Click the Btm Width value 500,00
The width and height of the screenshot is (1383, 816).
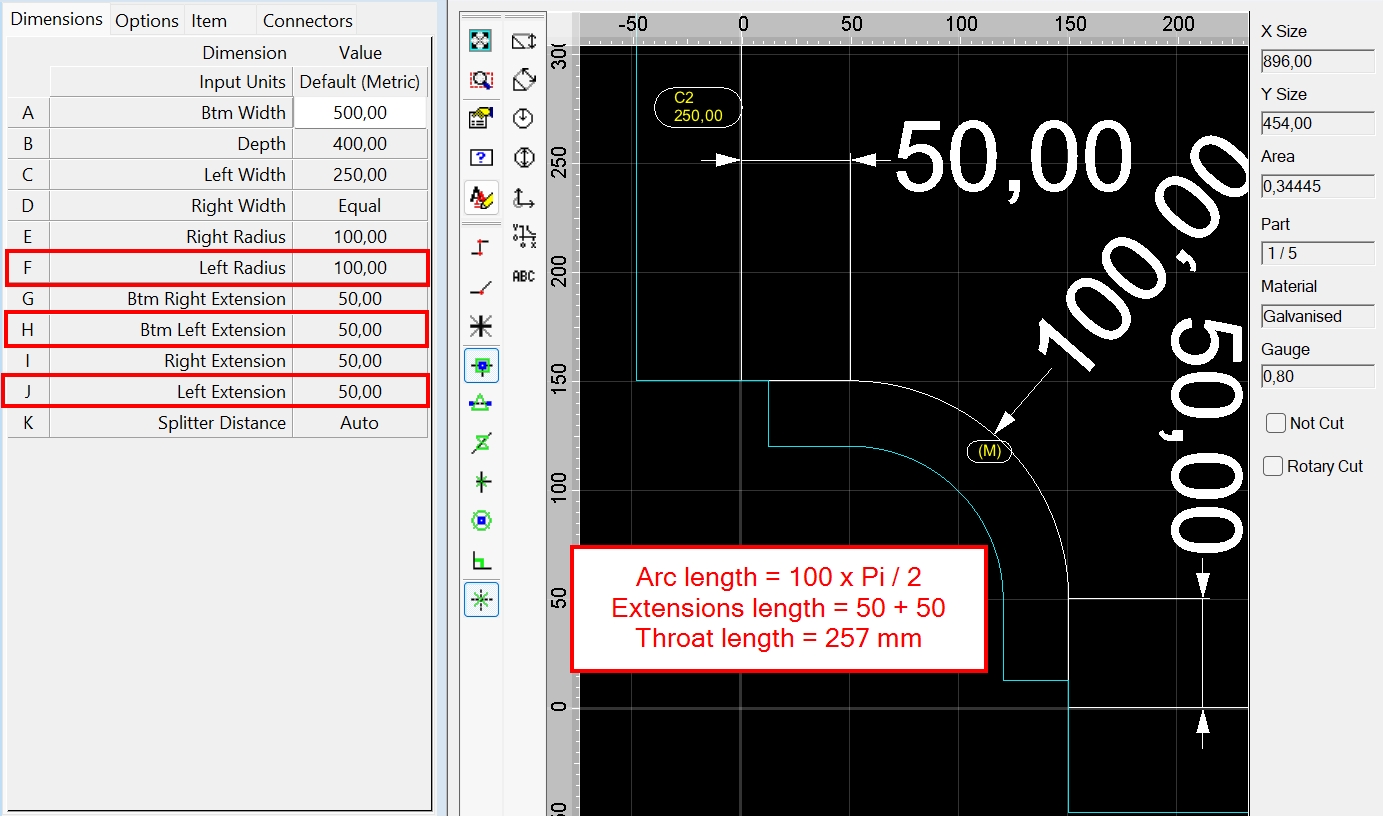[360, 112]
